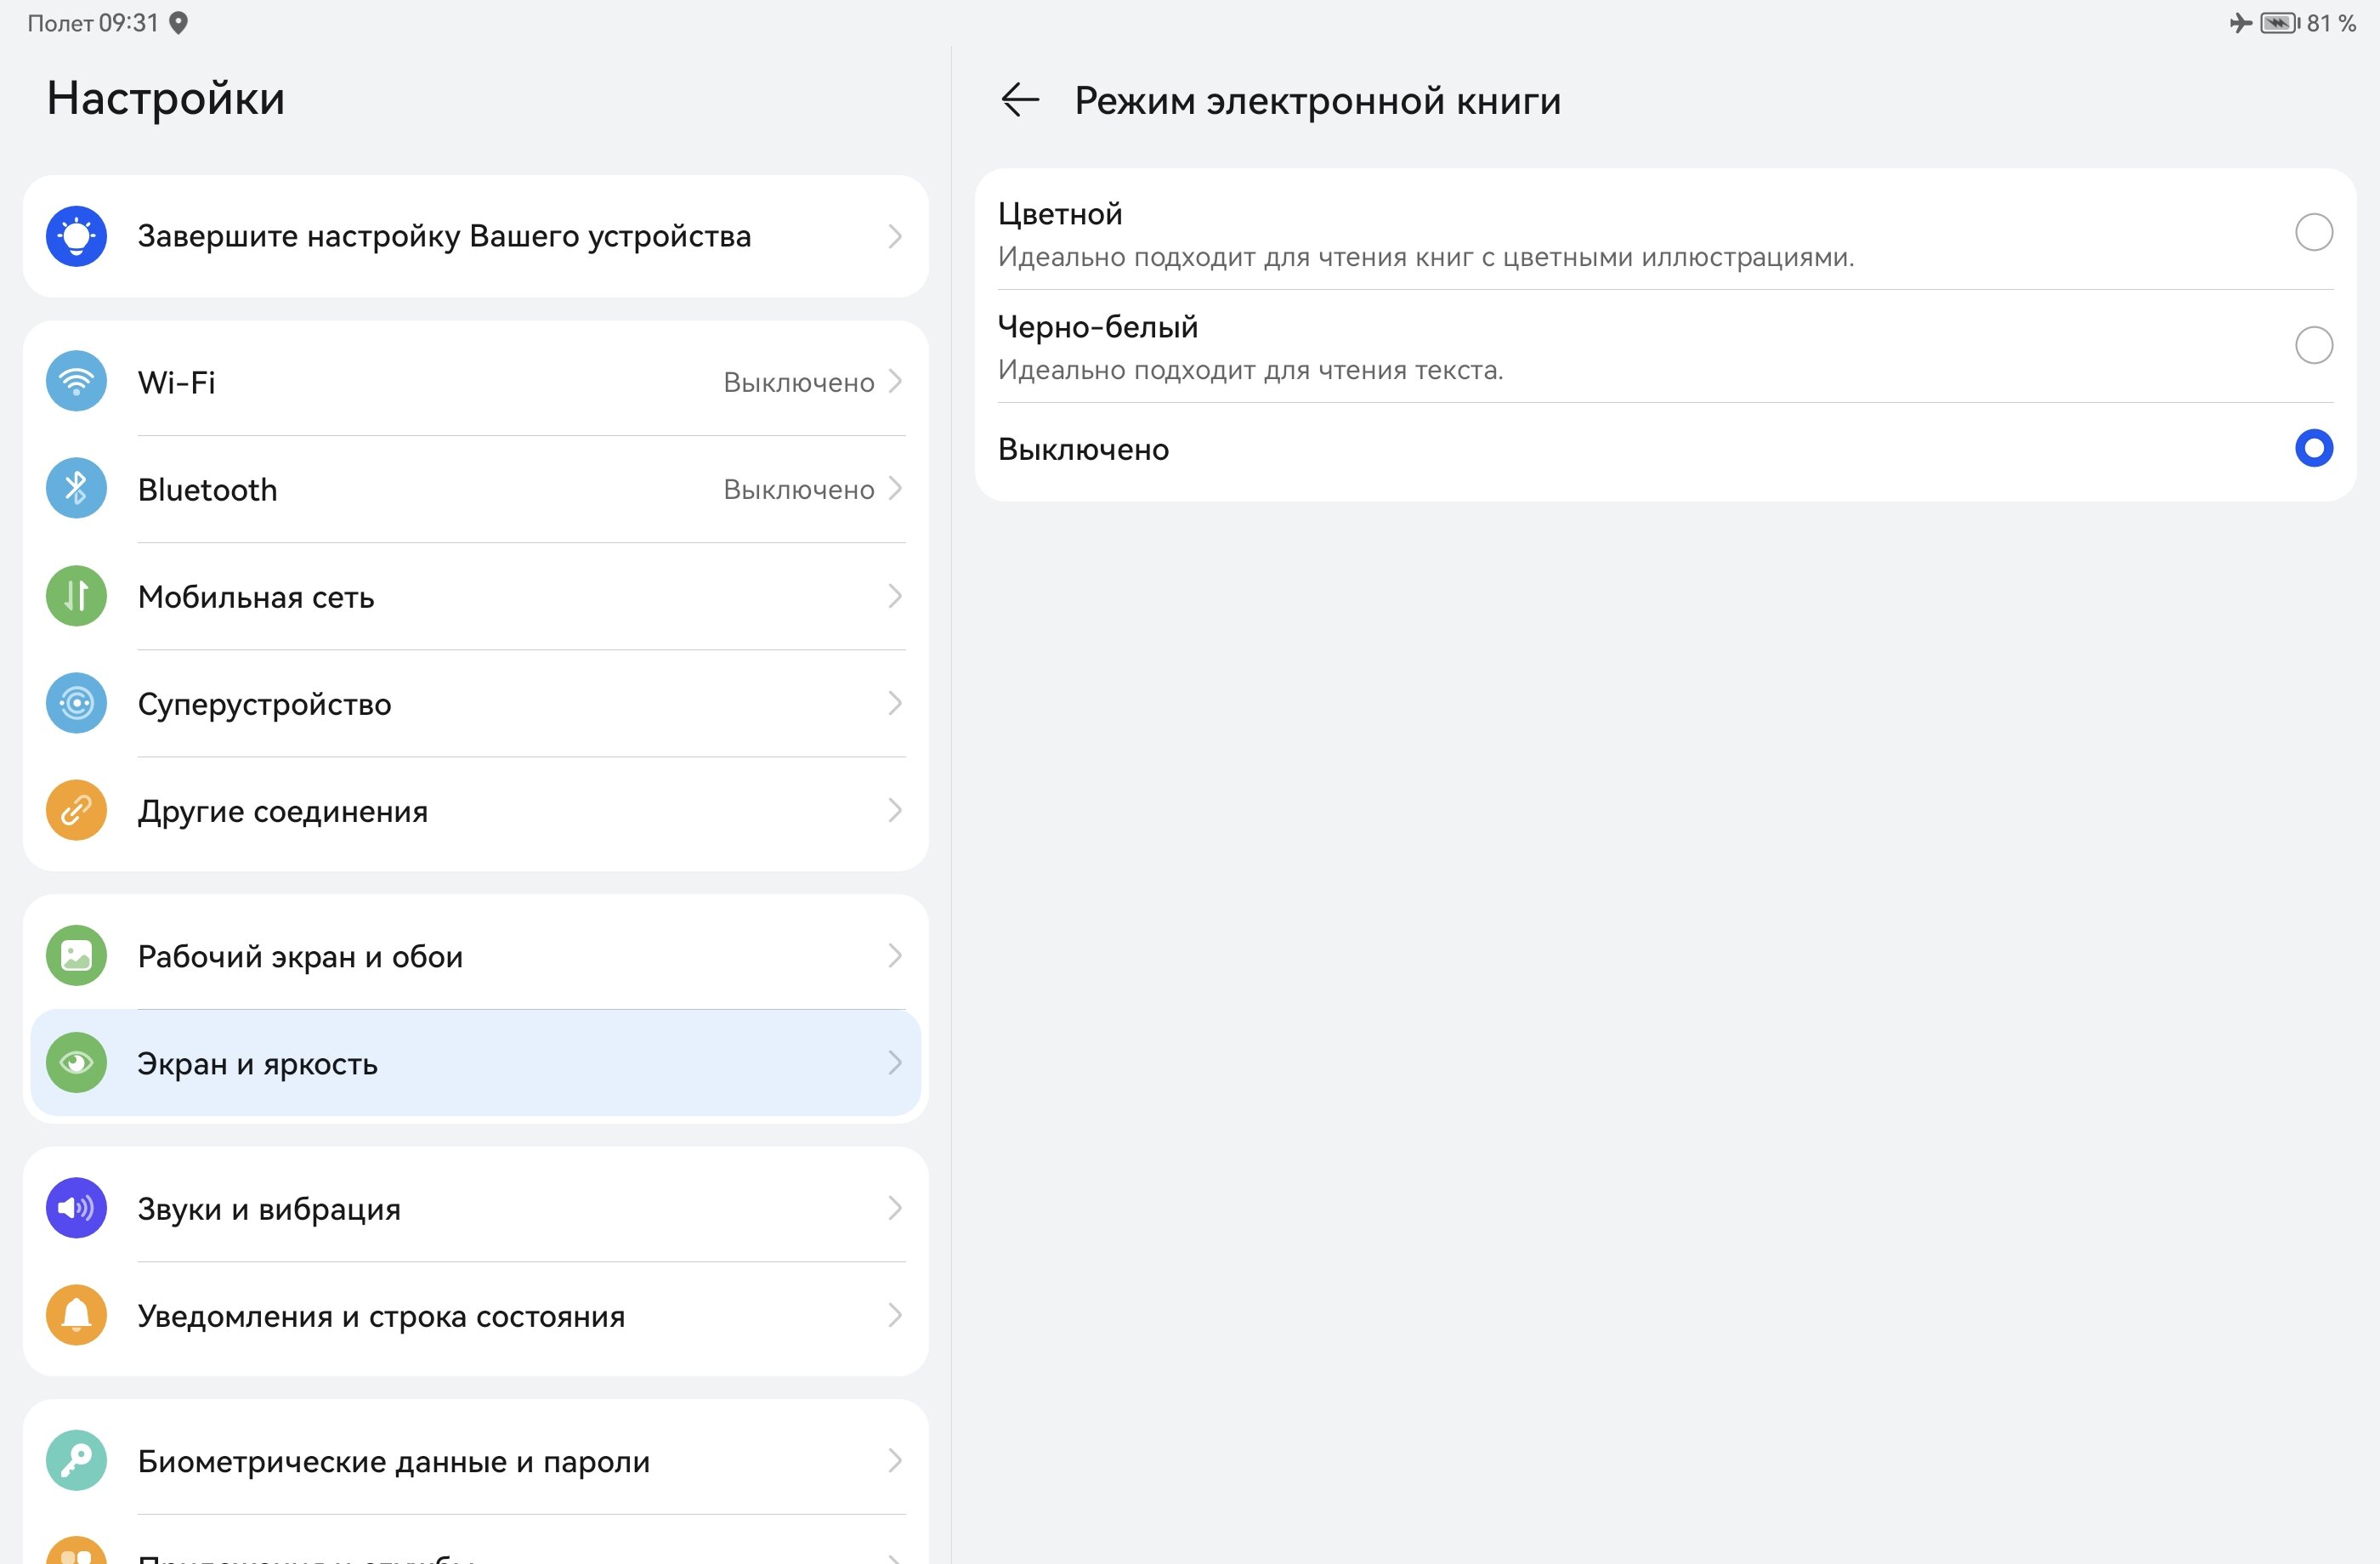Tap the Мобильная сеть arrows icon
2380x1564 pixels.
[x=76, y=596]
